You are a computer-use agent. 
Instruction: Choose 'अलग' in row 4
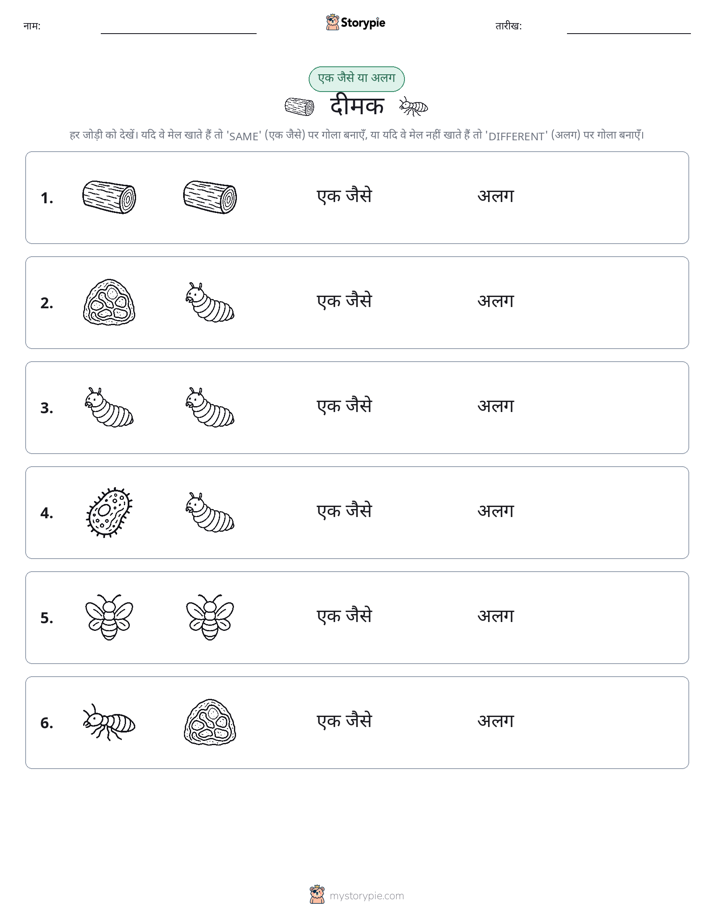pos(495,511)
